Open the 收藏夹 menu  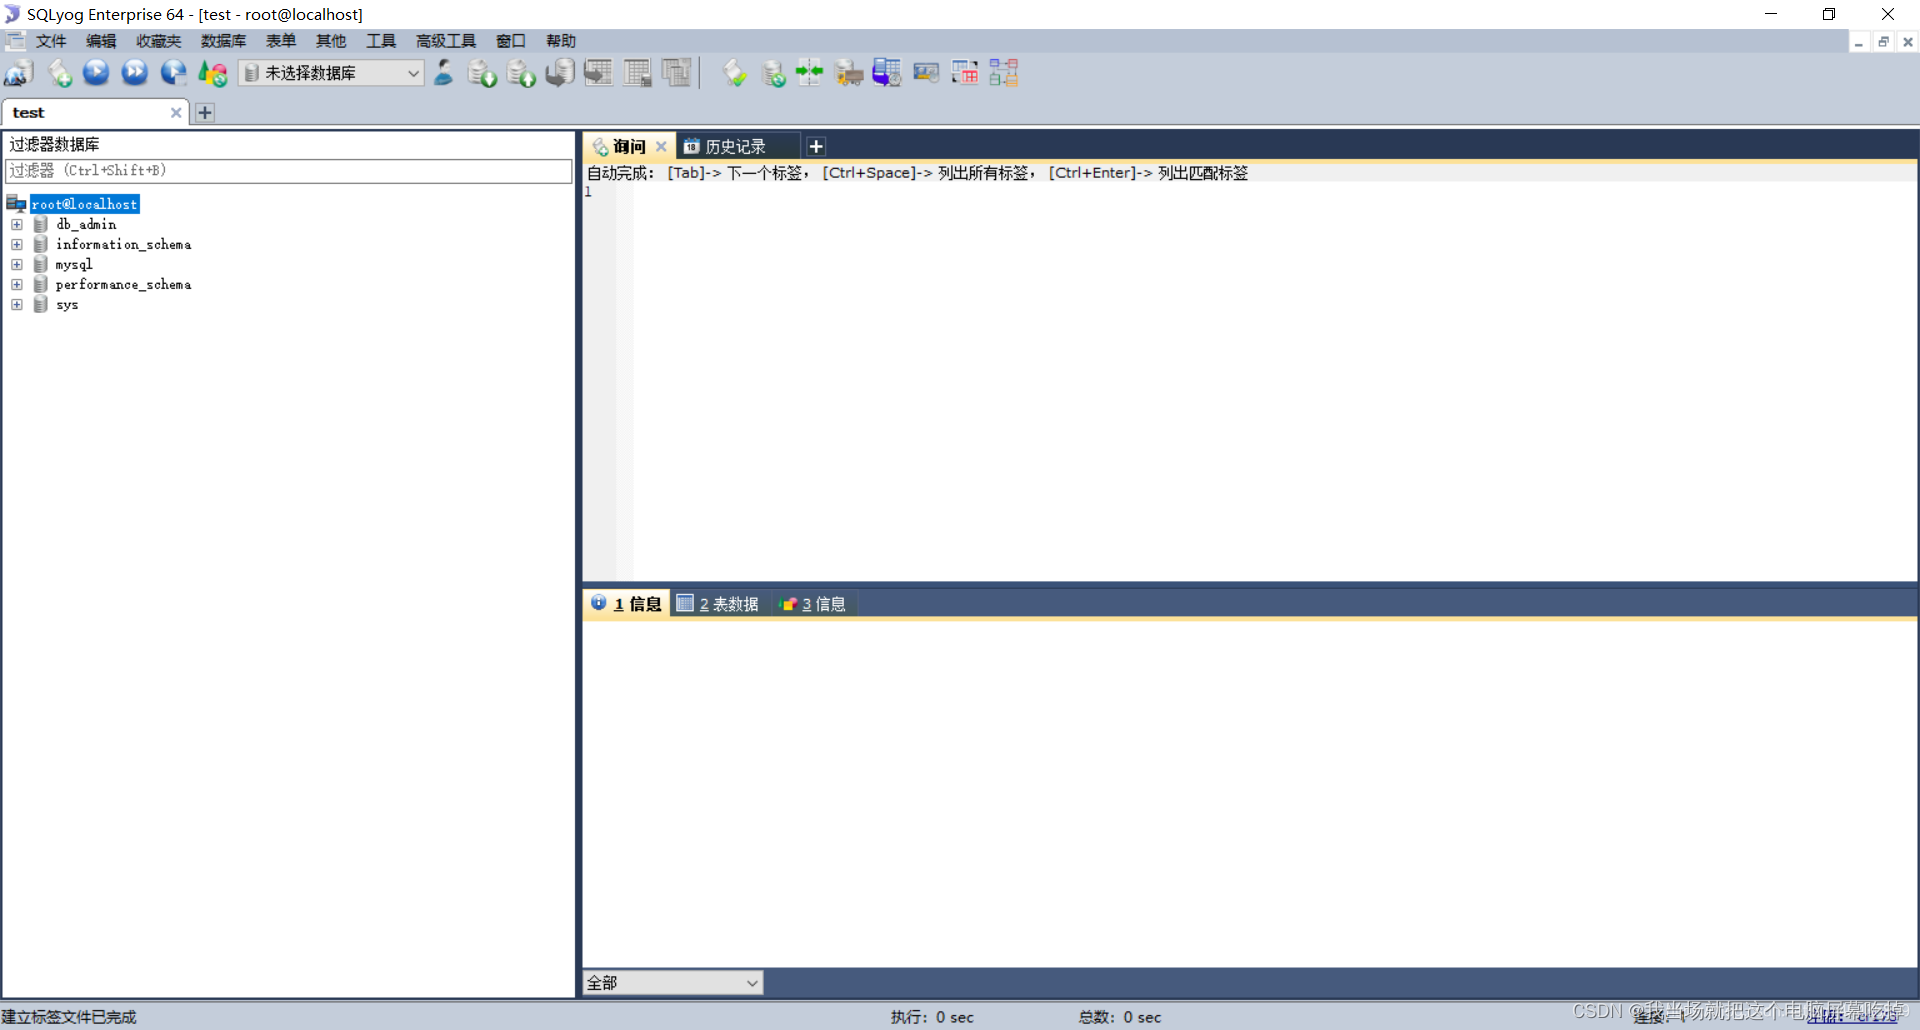(x=159, y=41)
